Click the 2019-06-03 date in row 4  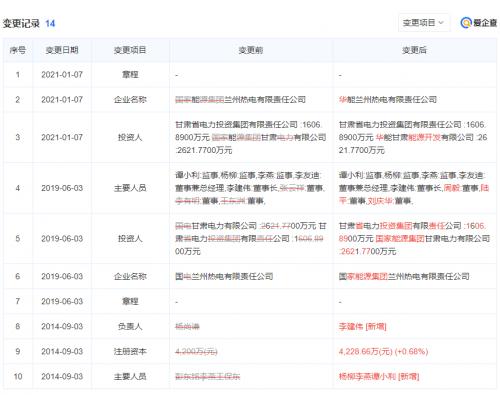[x=62, y=188]
